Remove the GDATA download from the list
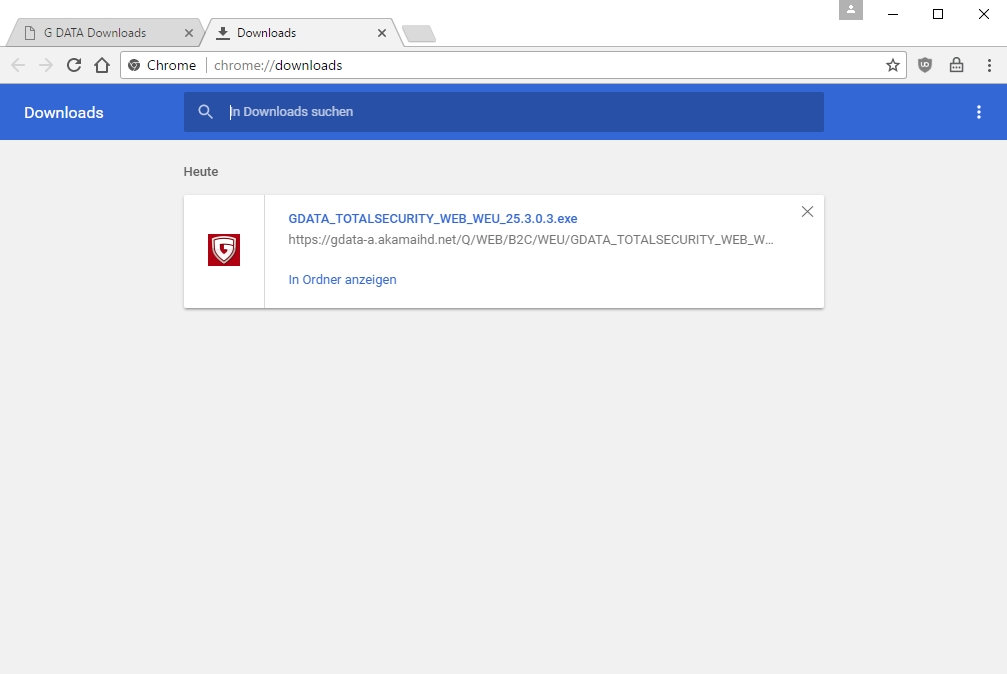The width and height of the screenshot is (1007, 674). [807, 211]
